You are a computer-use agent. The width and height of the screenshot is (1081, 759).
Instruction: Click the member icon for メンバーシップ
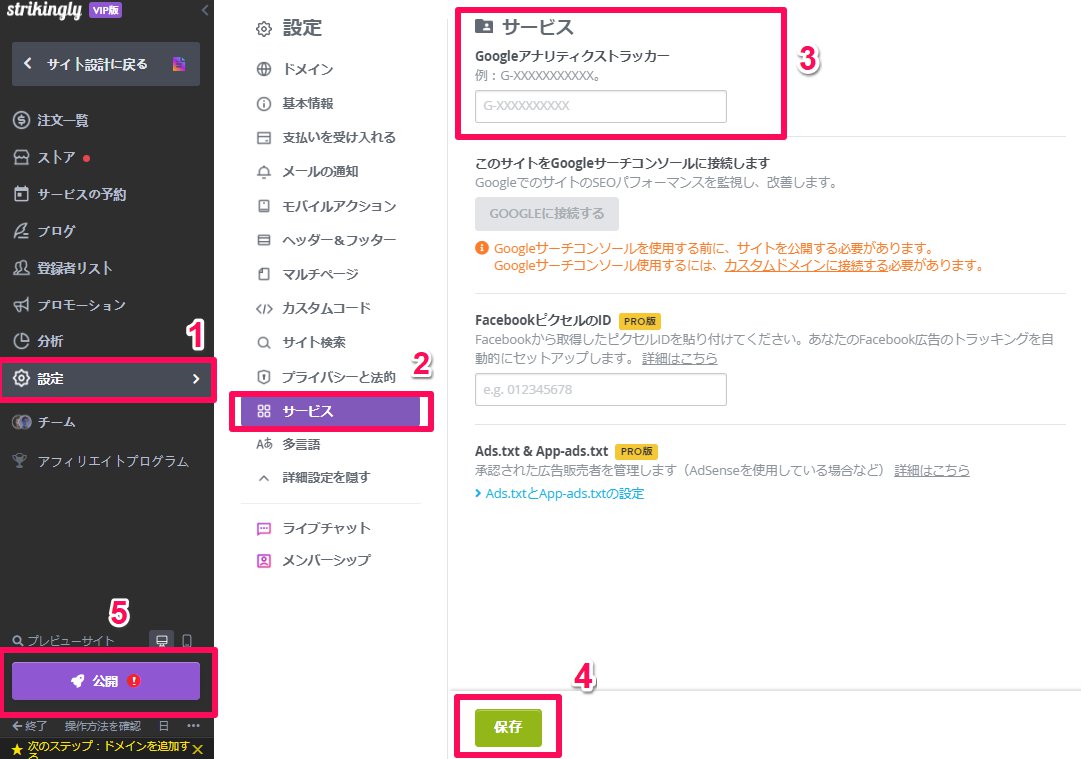pos(264,560)
